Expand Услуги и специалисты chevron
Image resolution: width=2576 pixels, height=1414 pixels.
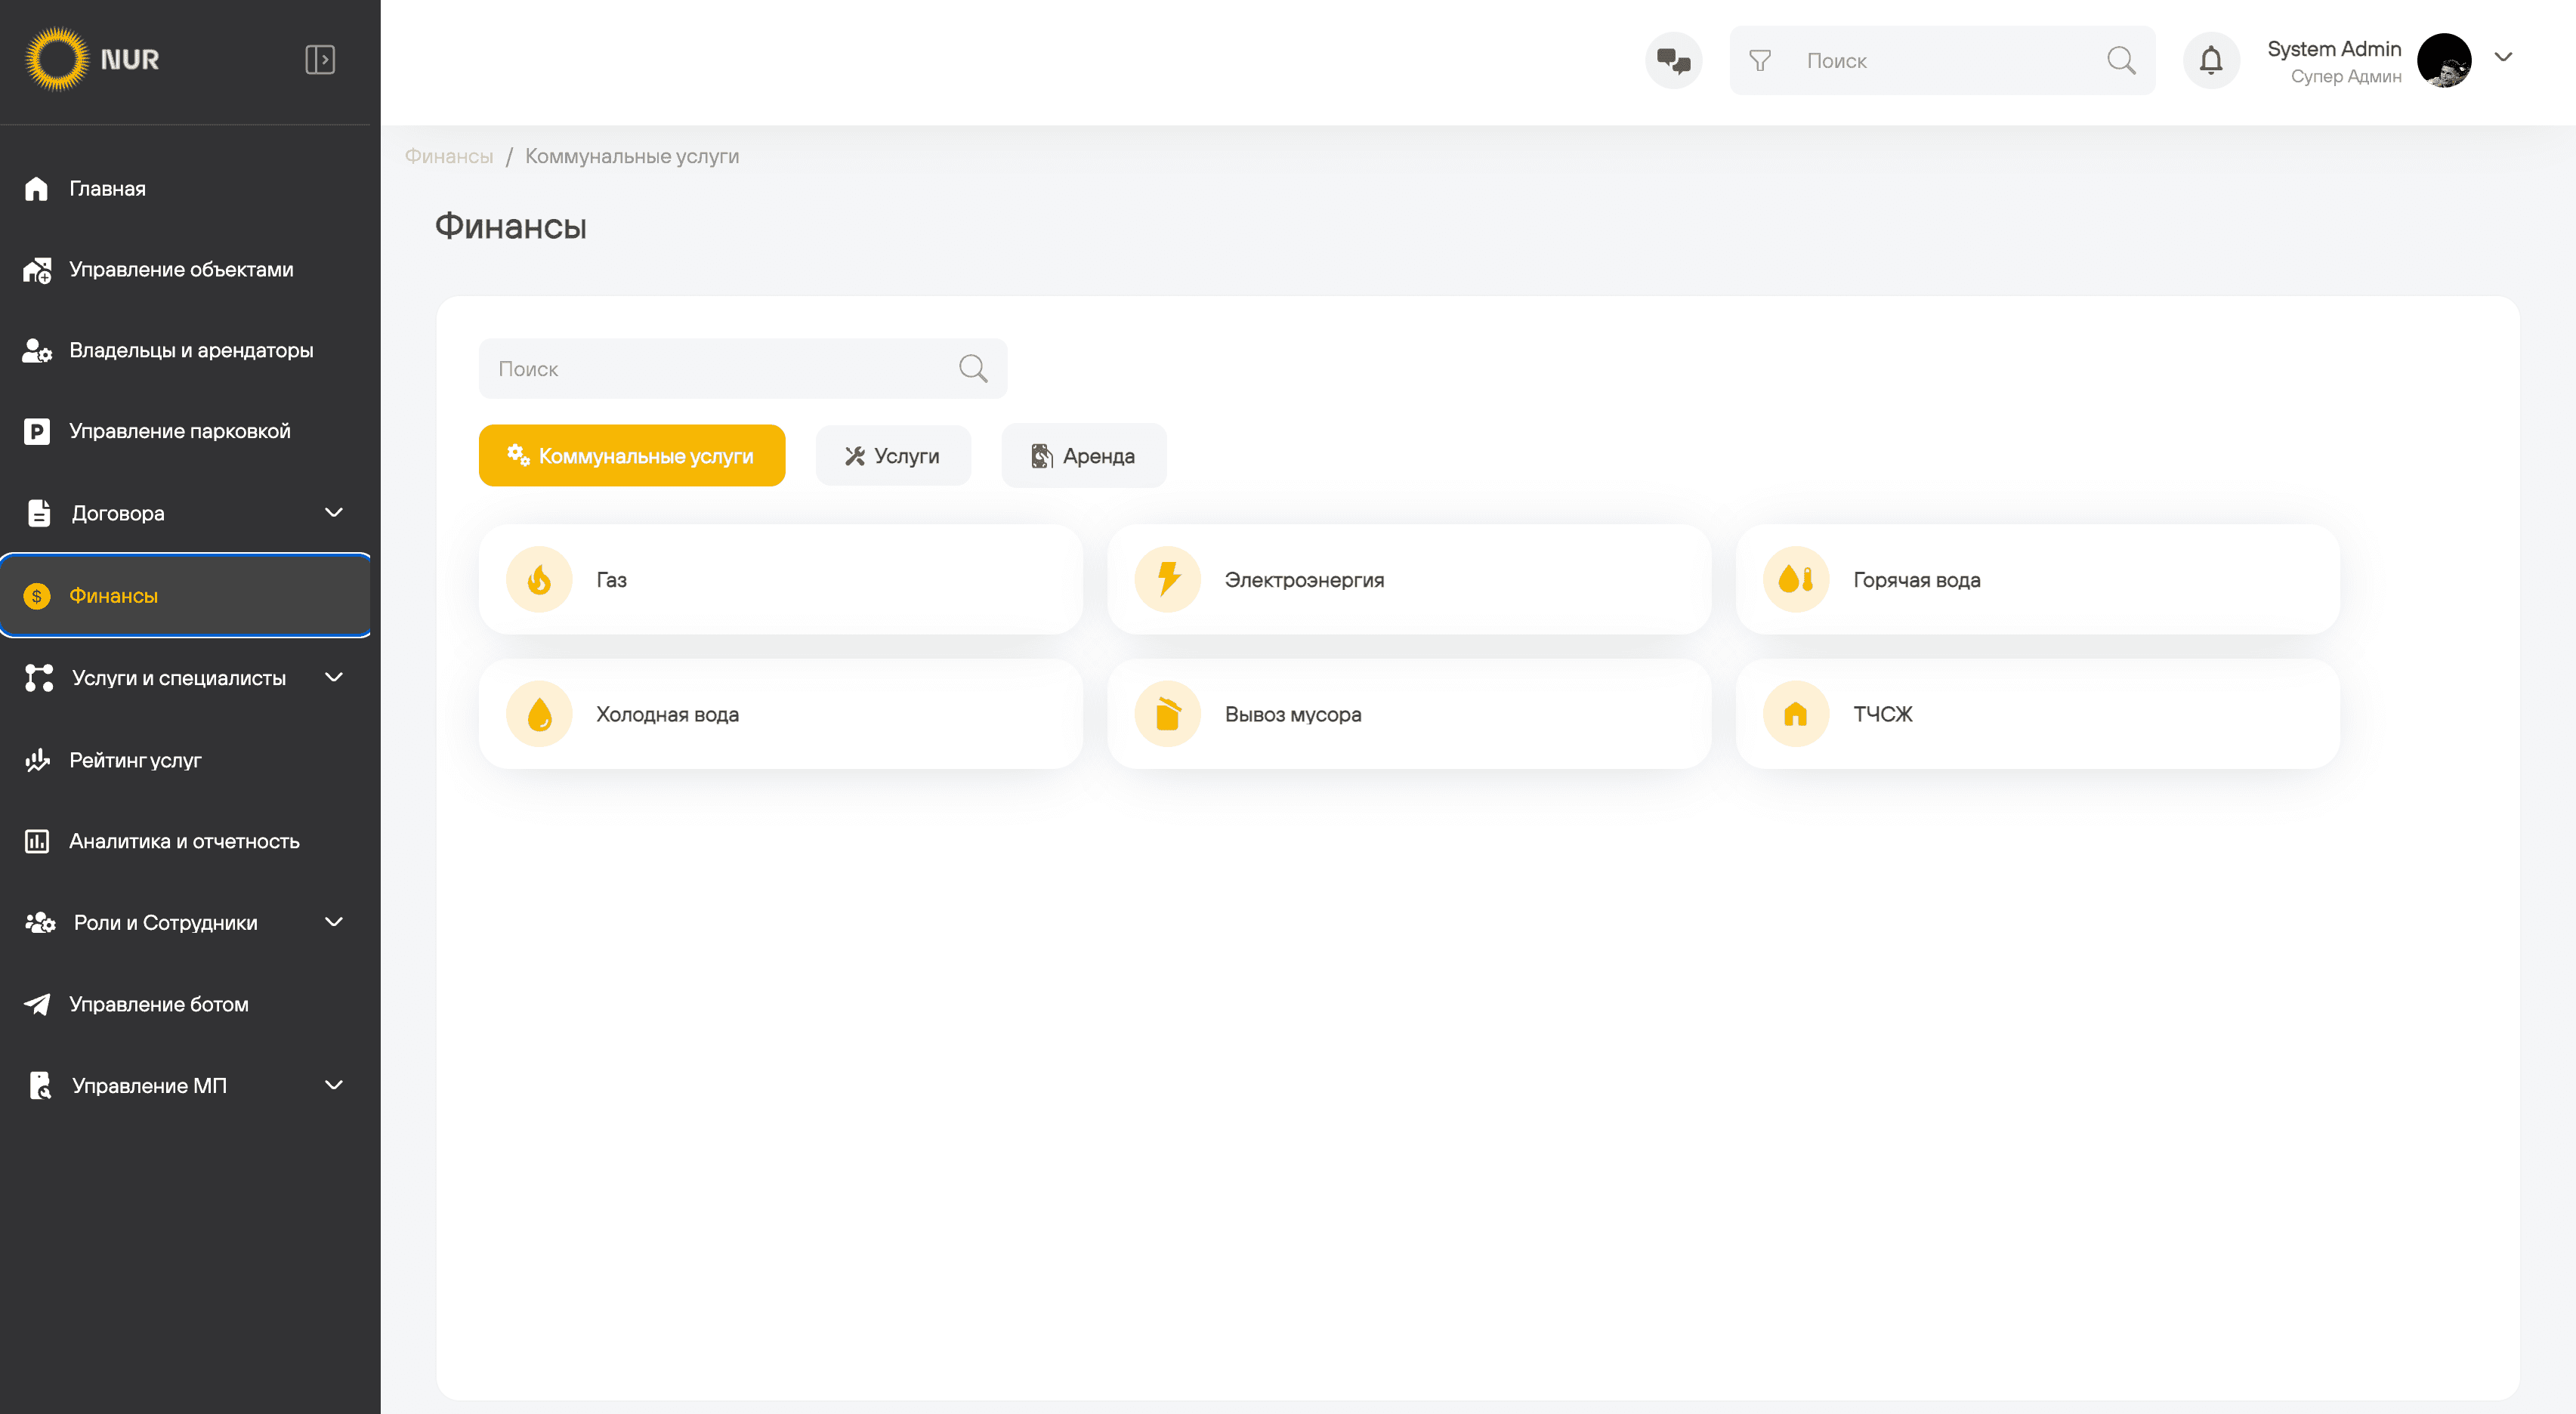coord(334,677)
